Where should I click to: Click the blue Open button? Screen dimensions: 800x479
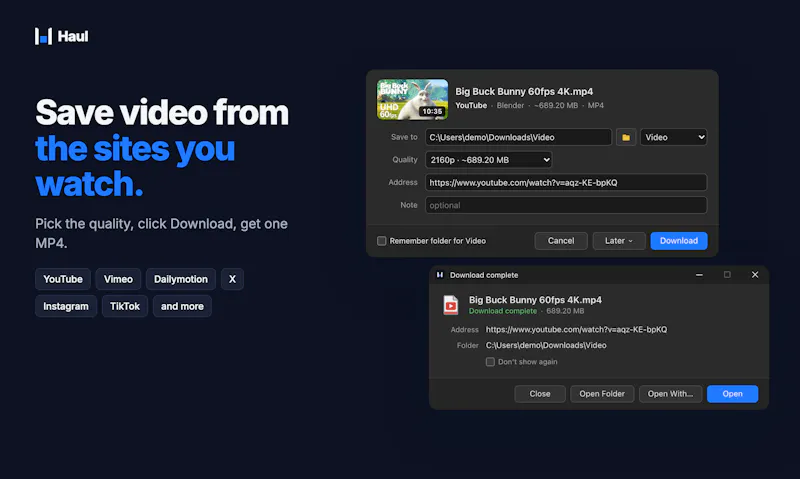tap(732, 394)
